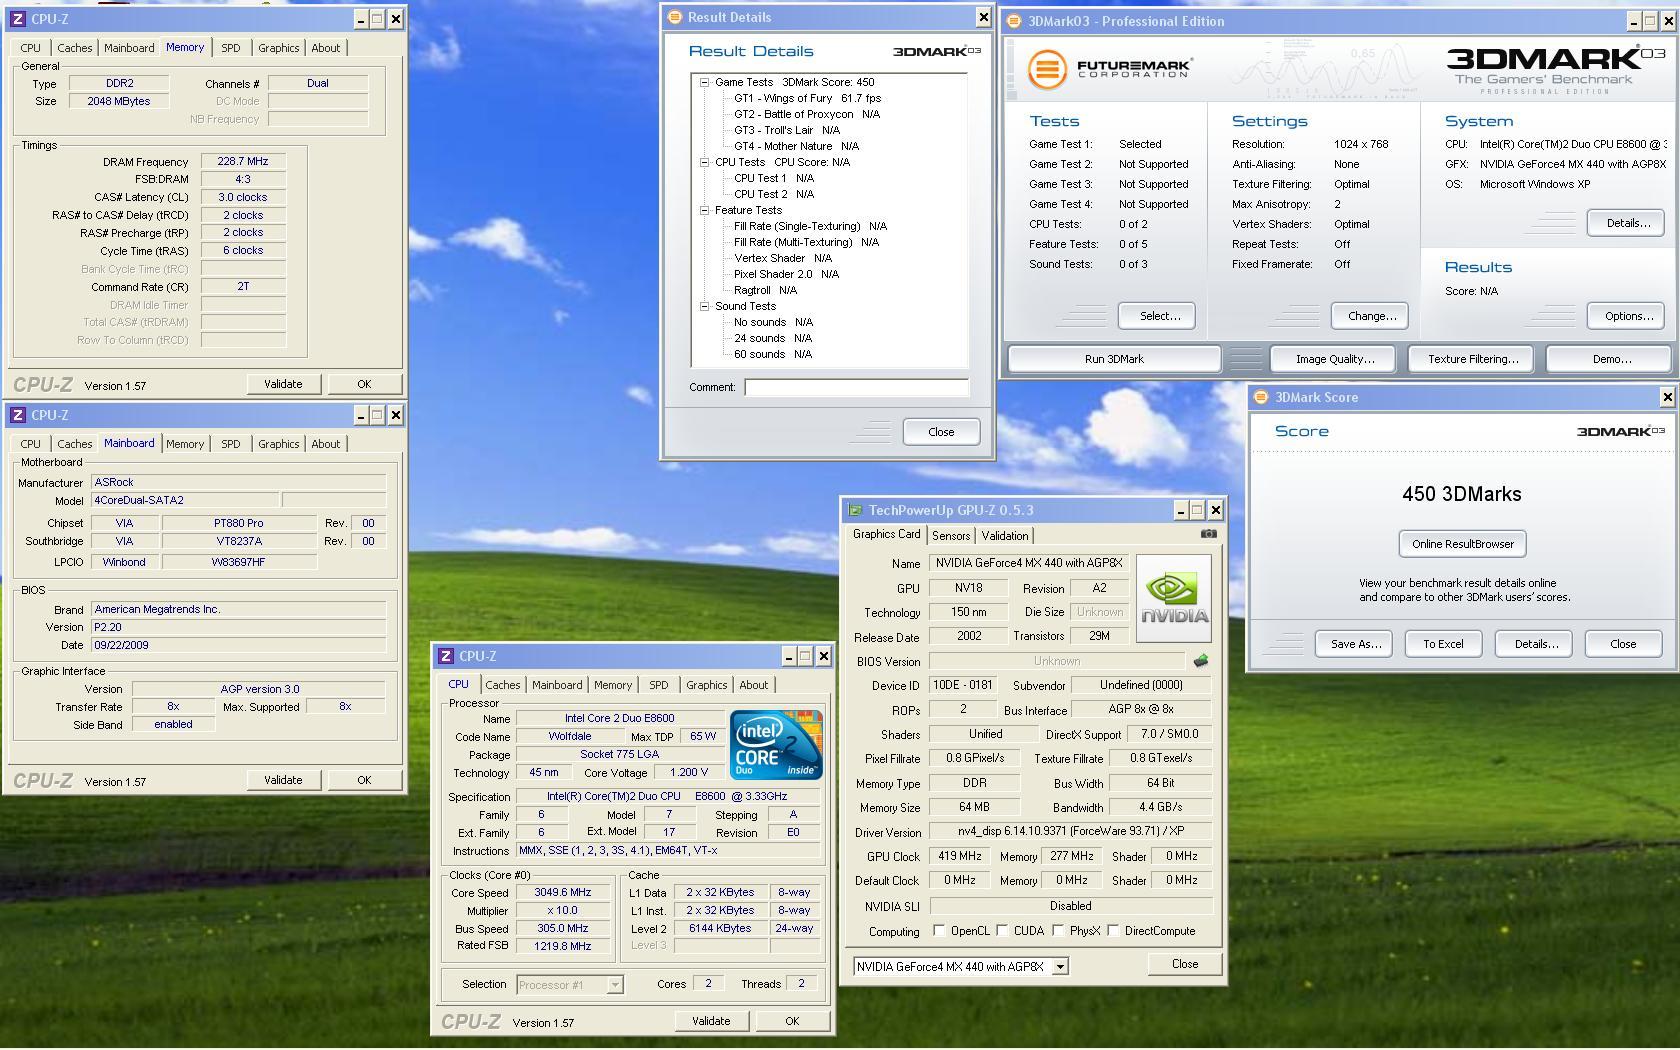Click CPU-Z Mainboard window title icon

pyautogui.click(x=18, y=415)
